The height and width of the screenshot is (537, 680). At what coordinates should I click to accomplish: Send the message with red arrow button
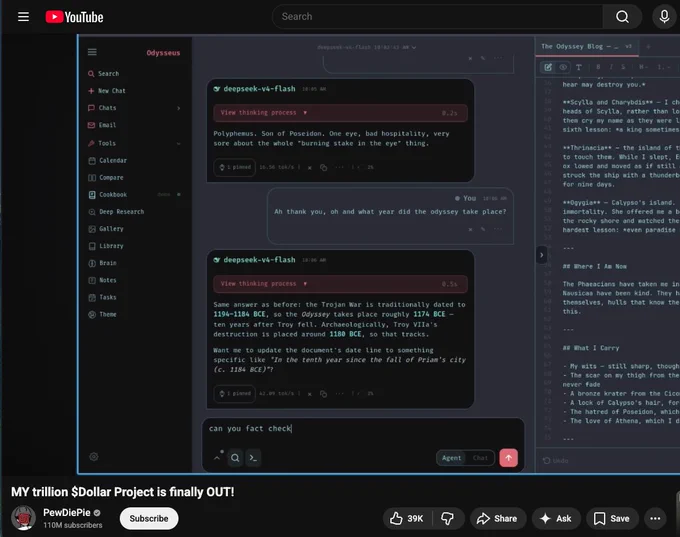pyautogui.click(x=508, y=458)
